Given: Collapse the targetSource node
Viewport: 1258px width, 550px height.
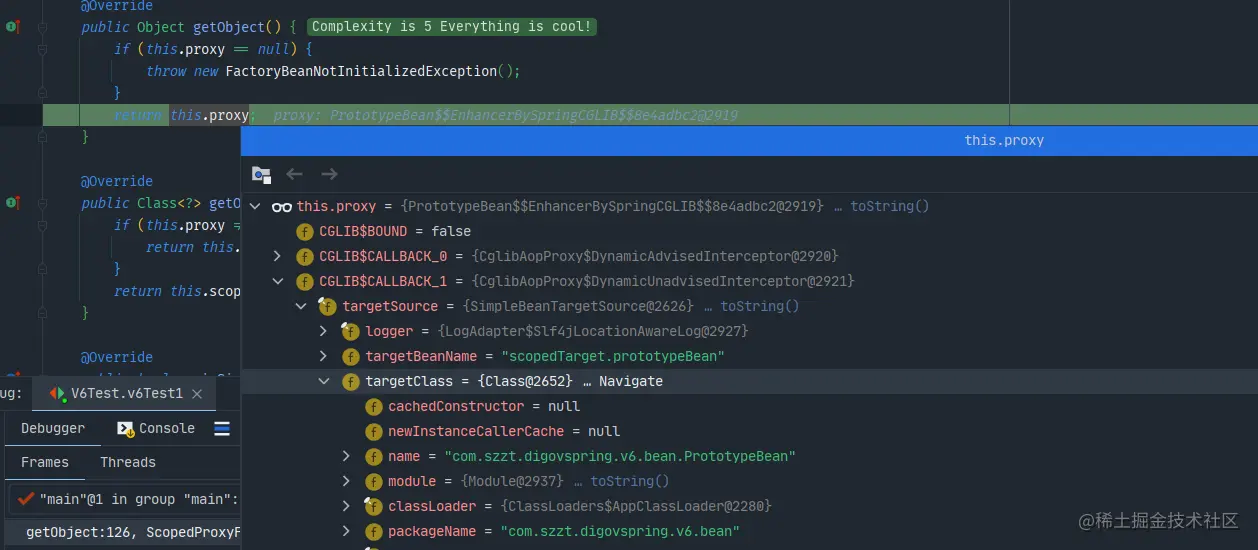Looking at the screenshot, I should 301,306.
